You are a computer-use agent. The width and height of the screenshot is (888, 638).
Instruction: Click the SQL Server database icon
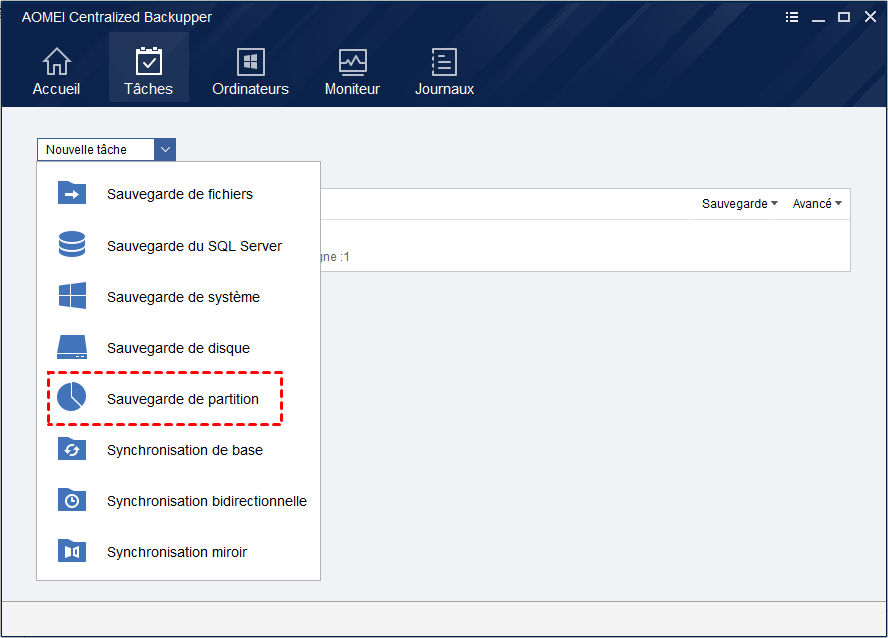tap(72, 244)
